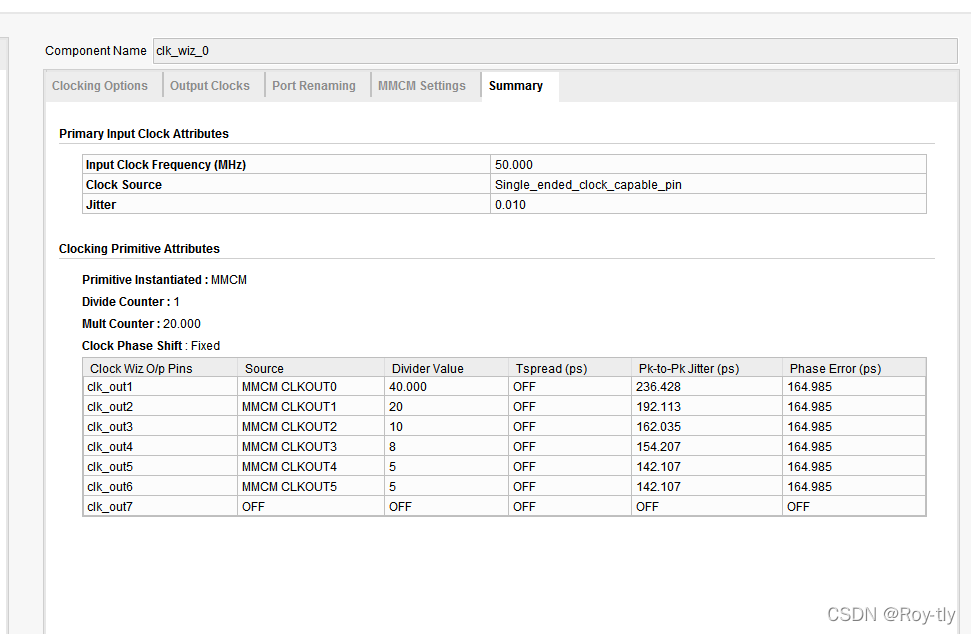Image resolution: width=971 pixels, height=634 pixels.
Task: Click the Mult Counter : 20.000 line
Action: click(x=141, y=324)
